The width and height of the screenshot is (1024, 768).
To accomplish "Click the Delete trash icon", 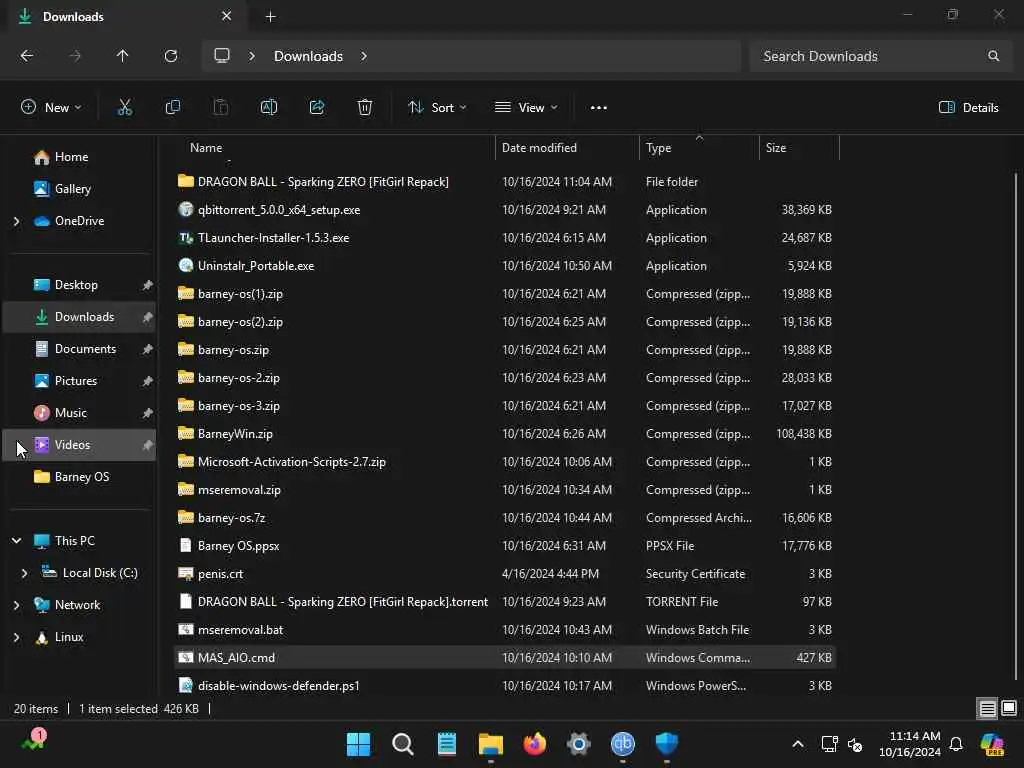I will 365,108.
